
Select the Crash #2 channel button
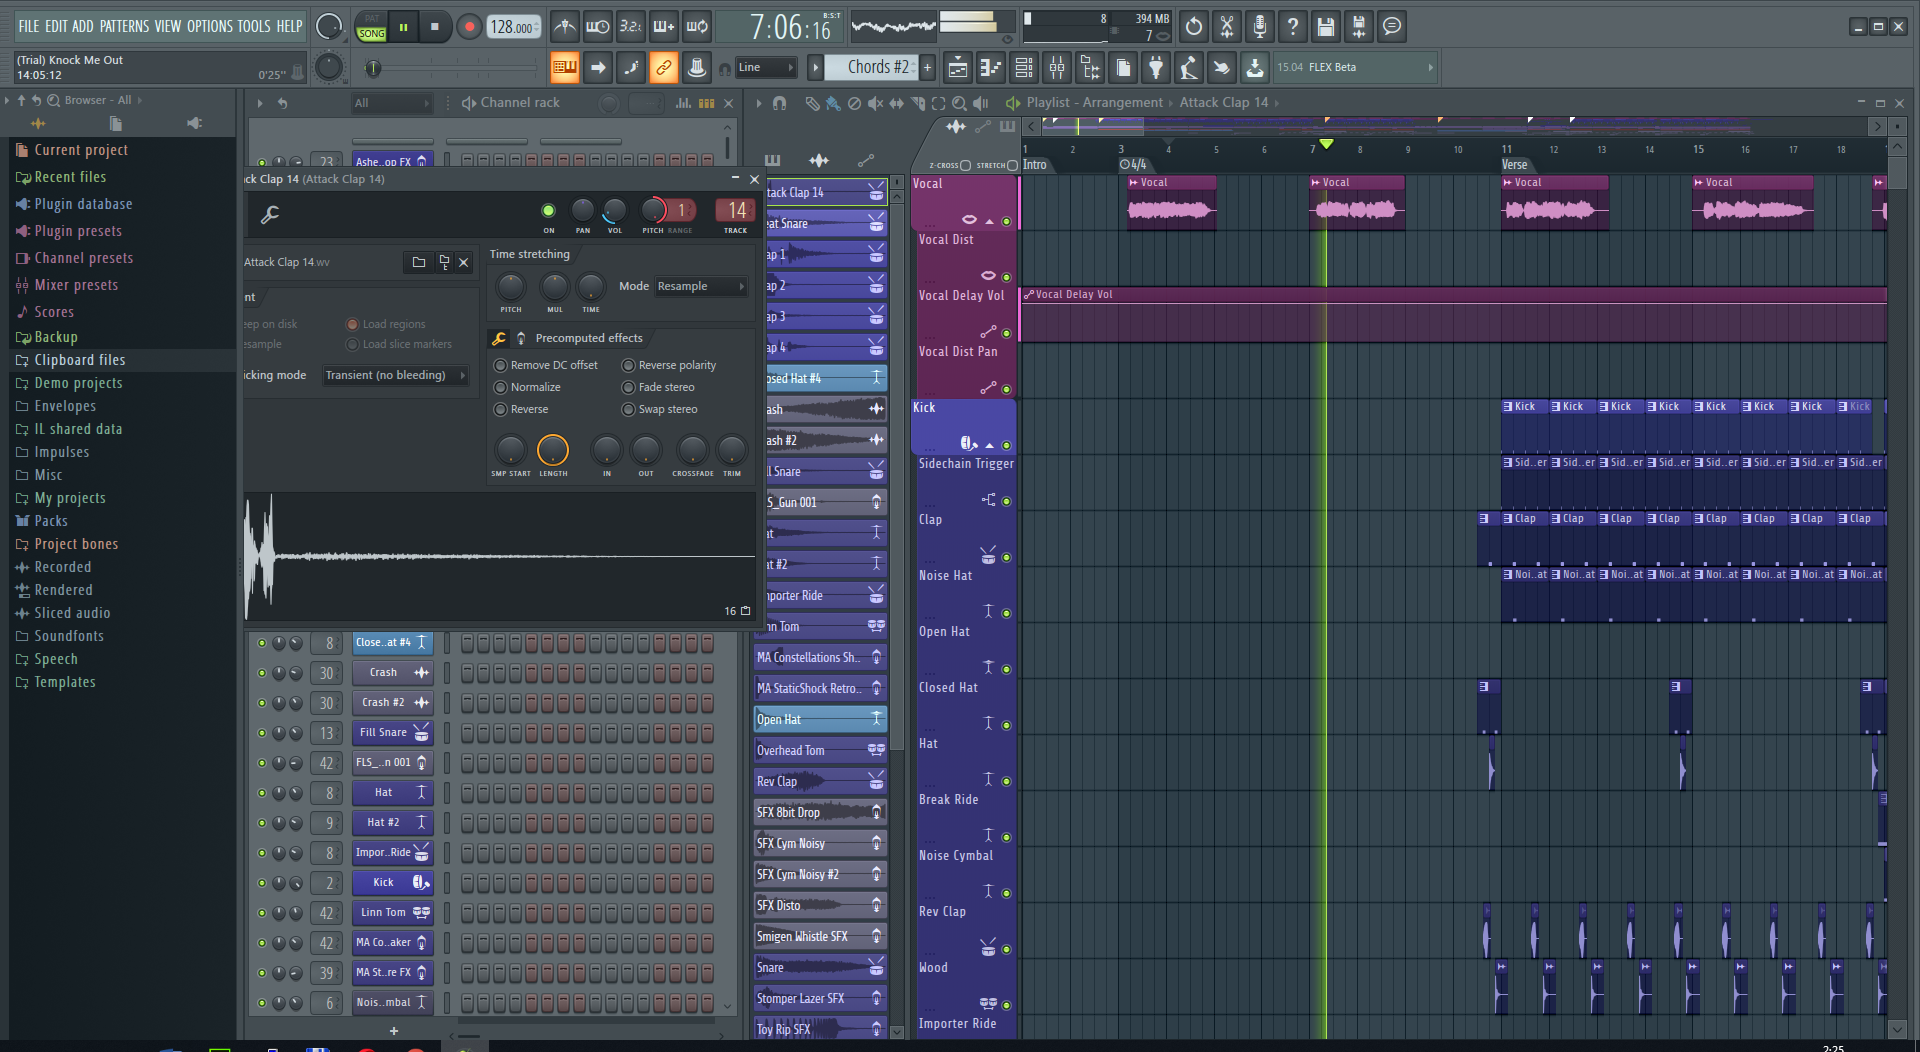(x=384, y=702)
